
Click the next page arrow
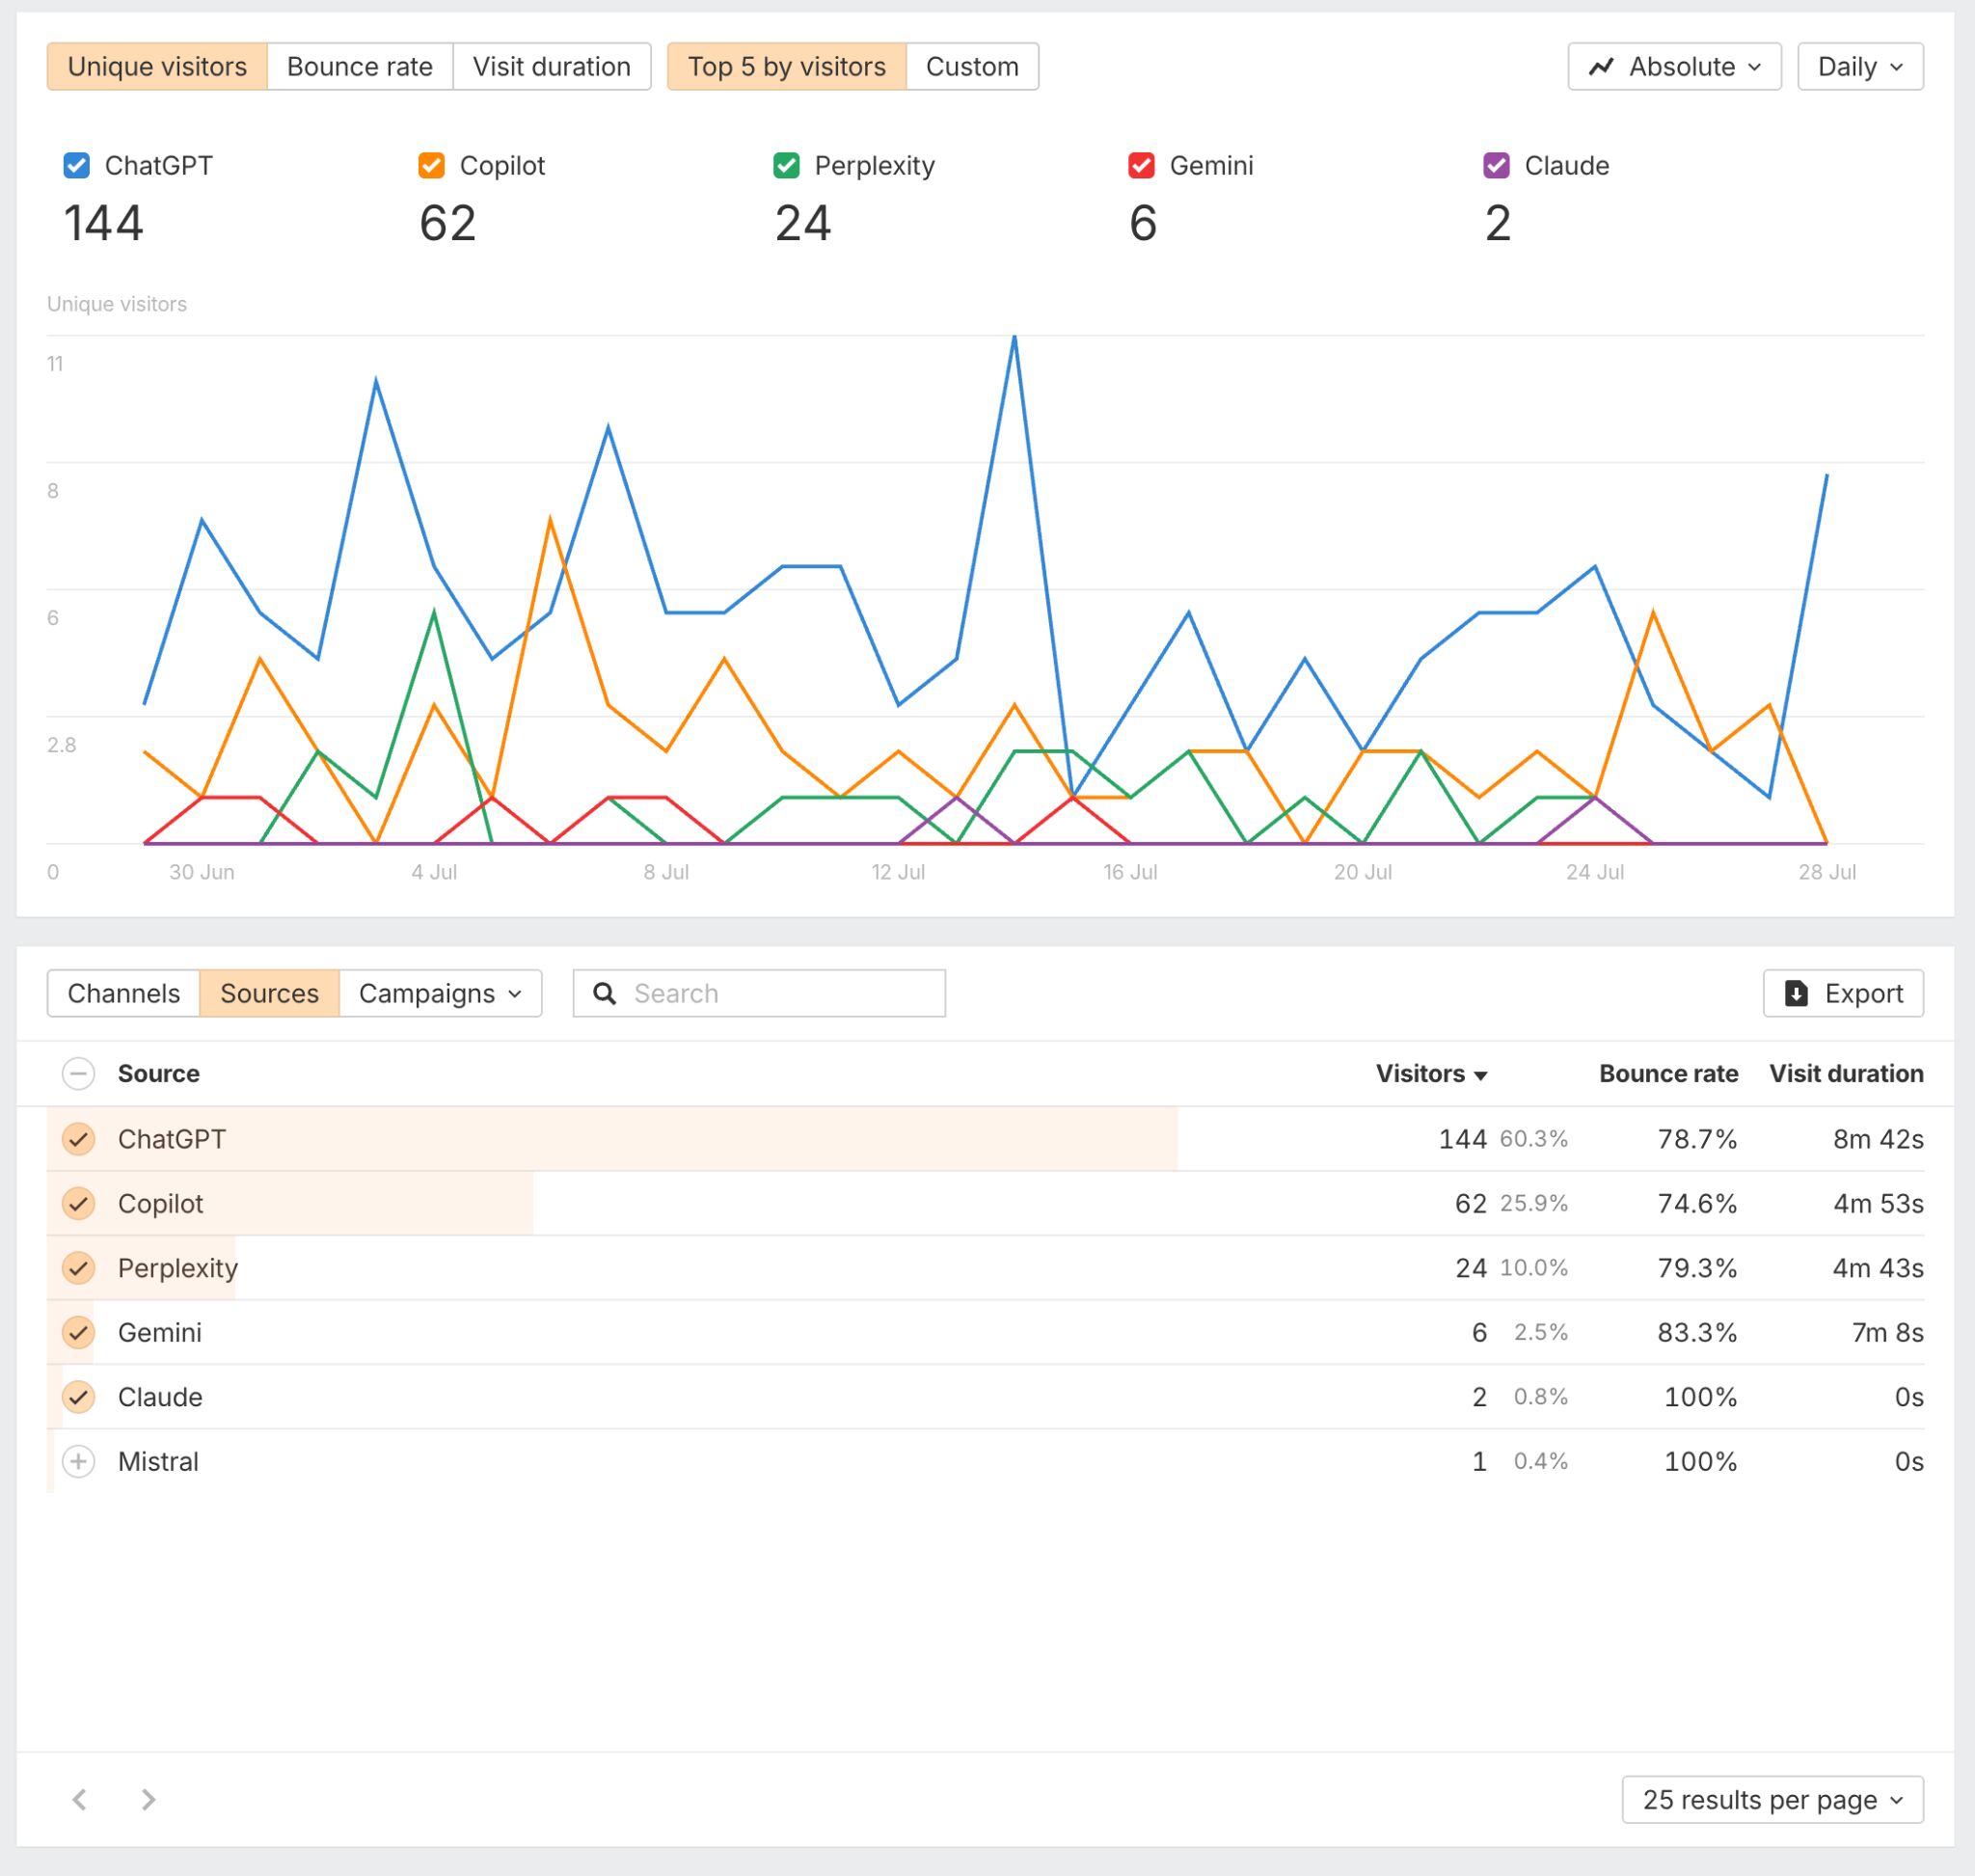click(148, 1799)
